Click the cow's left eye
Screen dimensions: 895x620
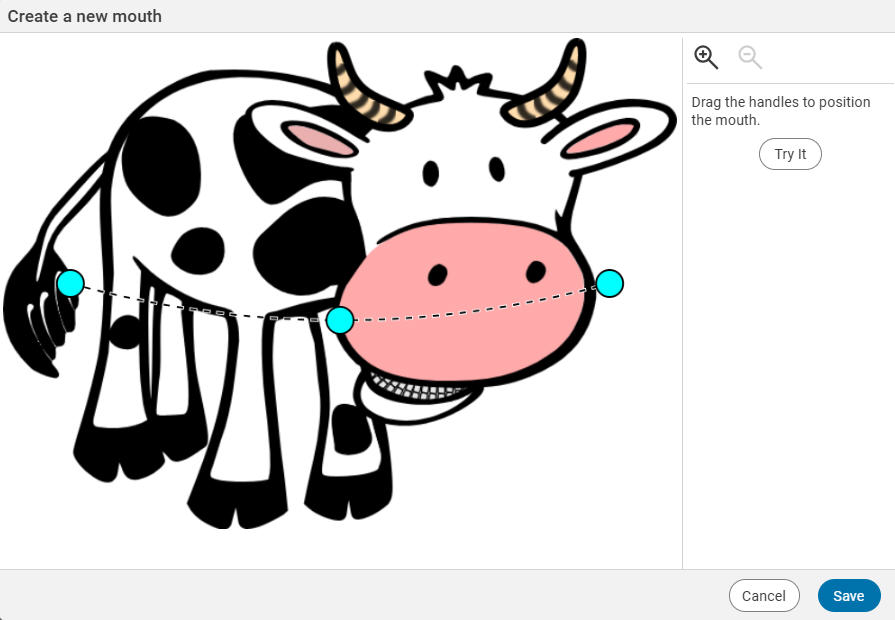[431, 173]
